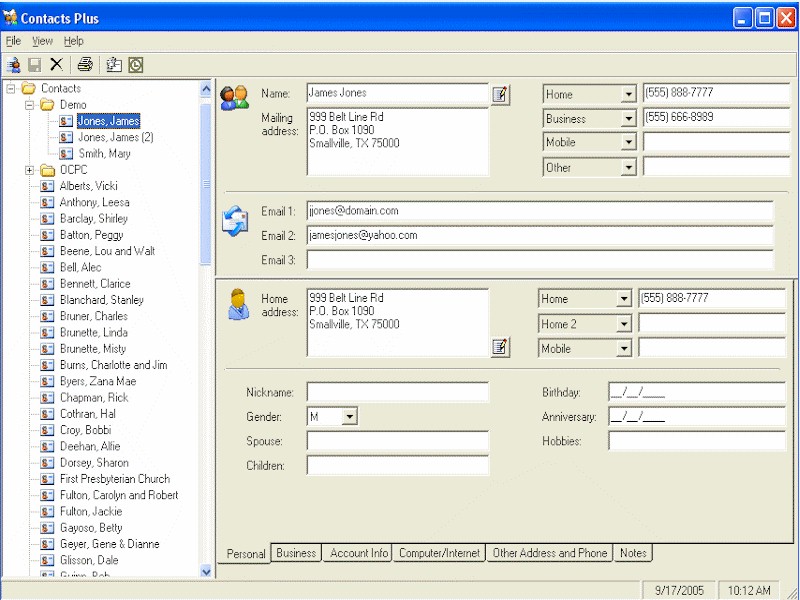Select the delete X toolbar icon
This screenshot has width=800, height=600.
(57, 65)
